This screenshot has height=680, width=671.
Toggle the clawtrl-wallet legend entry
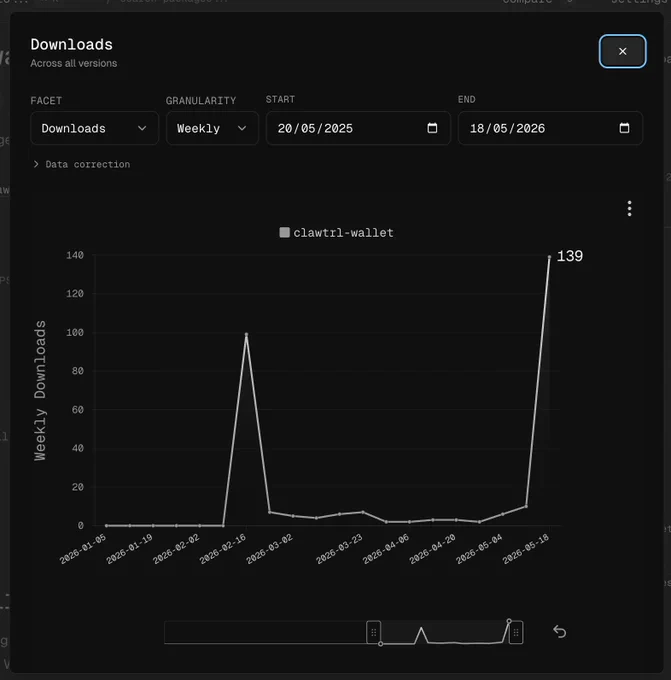pos(337,233)
